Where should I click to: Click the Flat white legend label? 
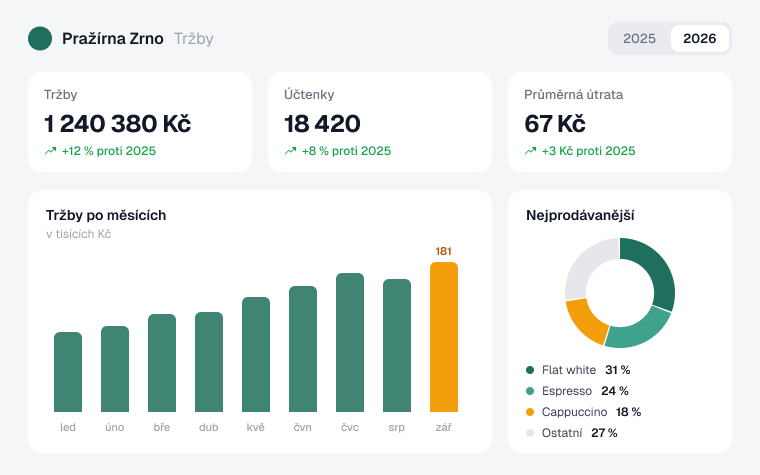(x=569, y=370)
